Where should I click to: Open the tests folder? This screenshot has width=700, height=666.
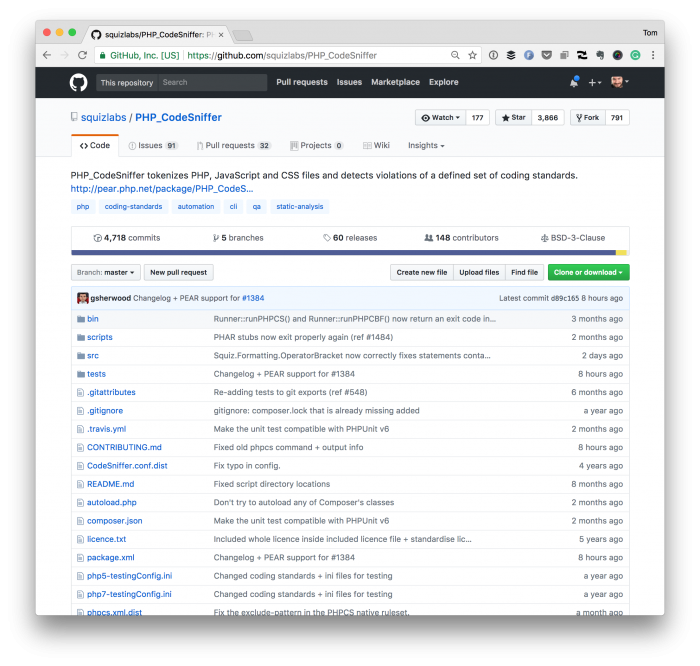pos(96,374)
